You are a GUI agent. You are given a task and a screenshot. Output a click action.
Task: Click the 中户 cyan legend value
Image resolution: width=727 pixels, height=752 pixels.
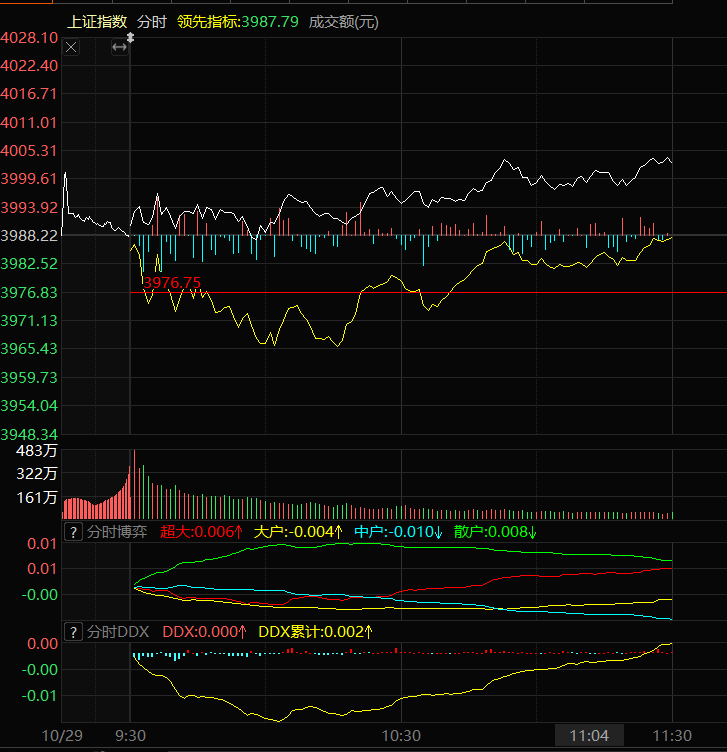point(397,532)
